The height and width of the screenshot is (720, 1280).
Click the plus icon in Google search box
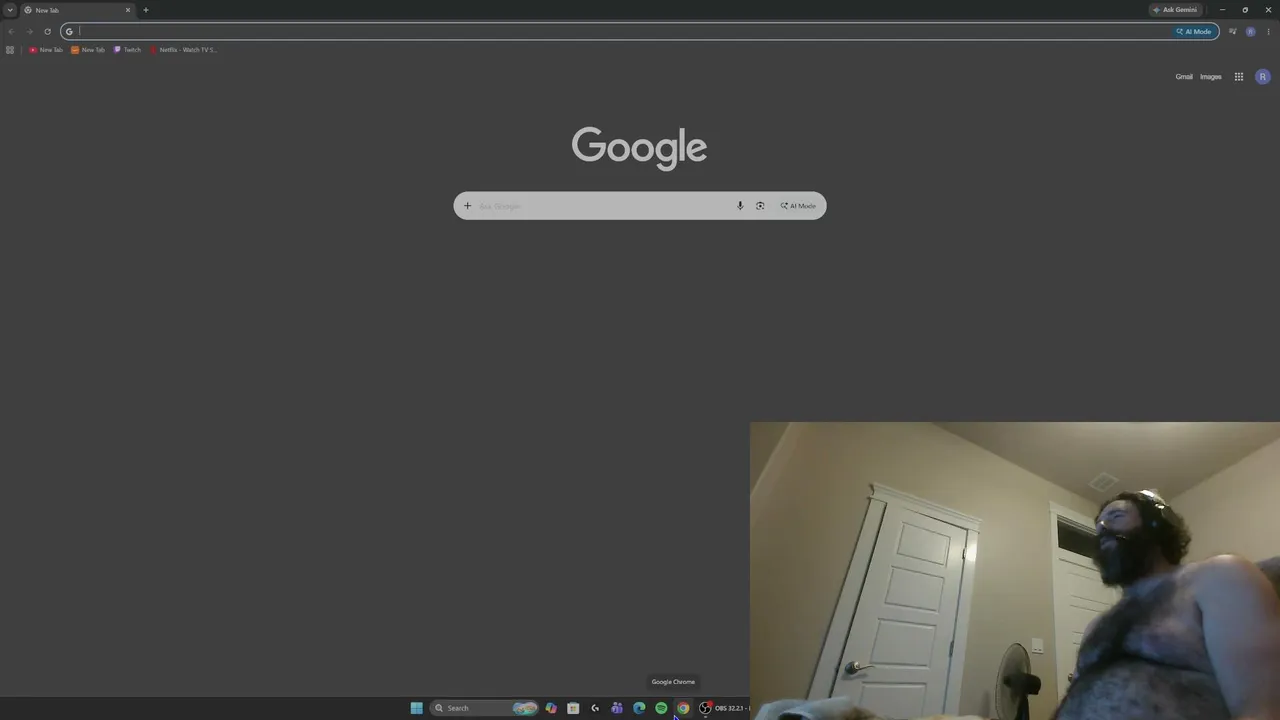pos(467,206)
